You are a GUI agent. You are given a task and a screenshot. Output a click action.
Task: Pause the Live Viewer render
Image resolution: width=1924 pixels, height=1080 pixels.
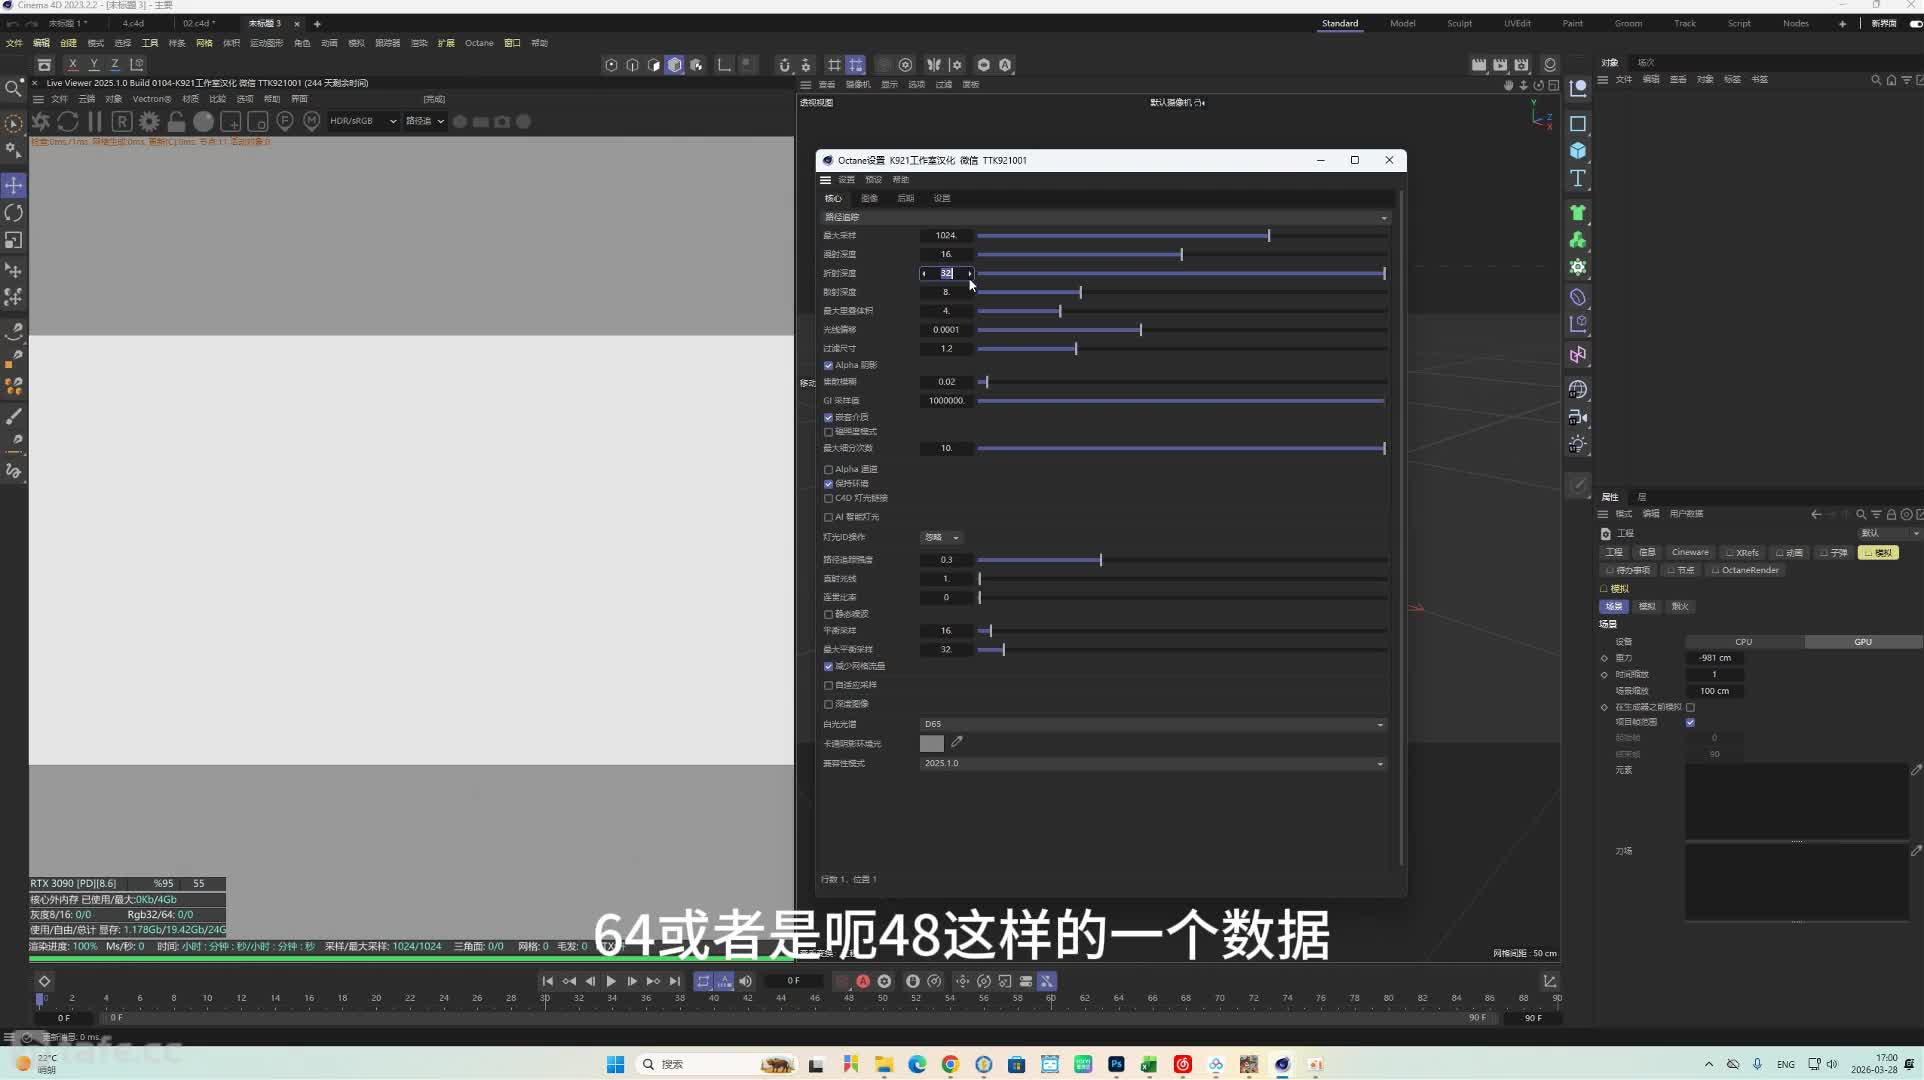tap(95, 121)
